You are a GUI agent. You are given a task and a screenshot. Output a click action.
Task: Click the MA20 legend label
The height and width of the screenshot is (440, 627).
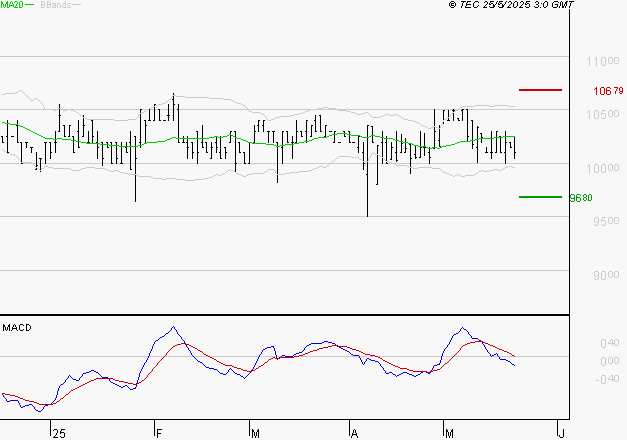pos(11,5)
